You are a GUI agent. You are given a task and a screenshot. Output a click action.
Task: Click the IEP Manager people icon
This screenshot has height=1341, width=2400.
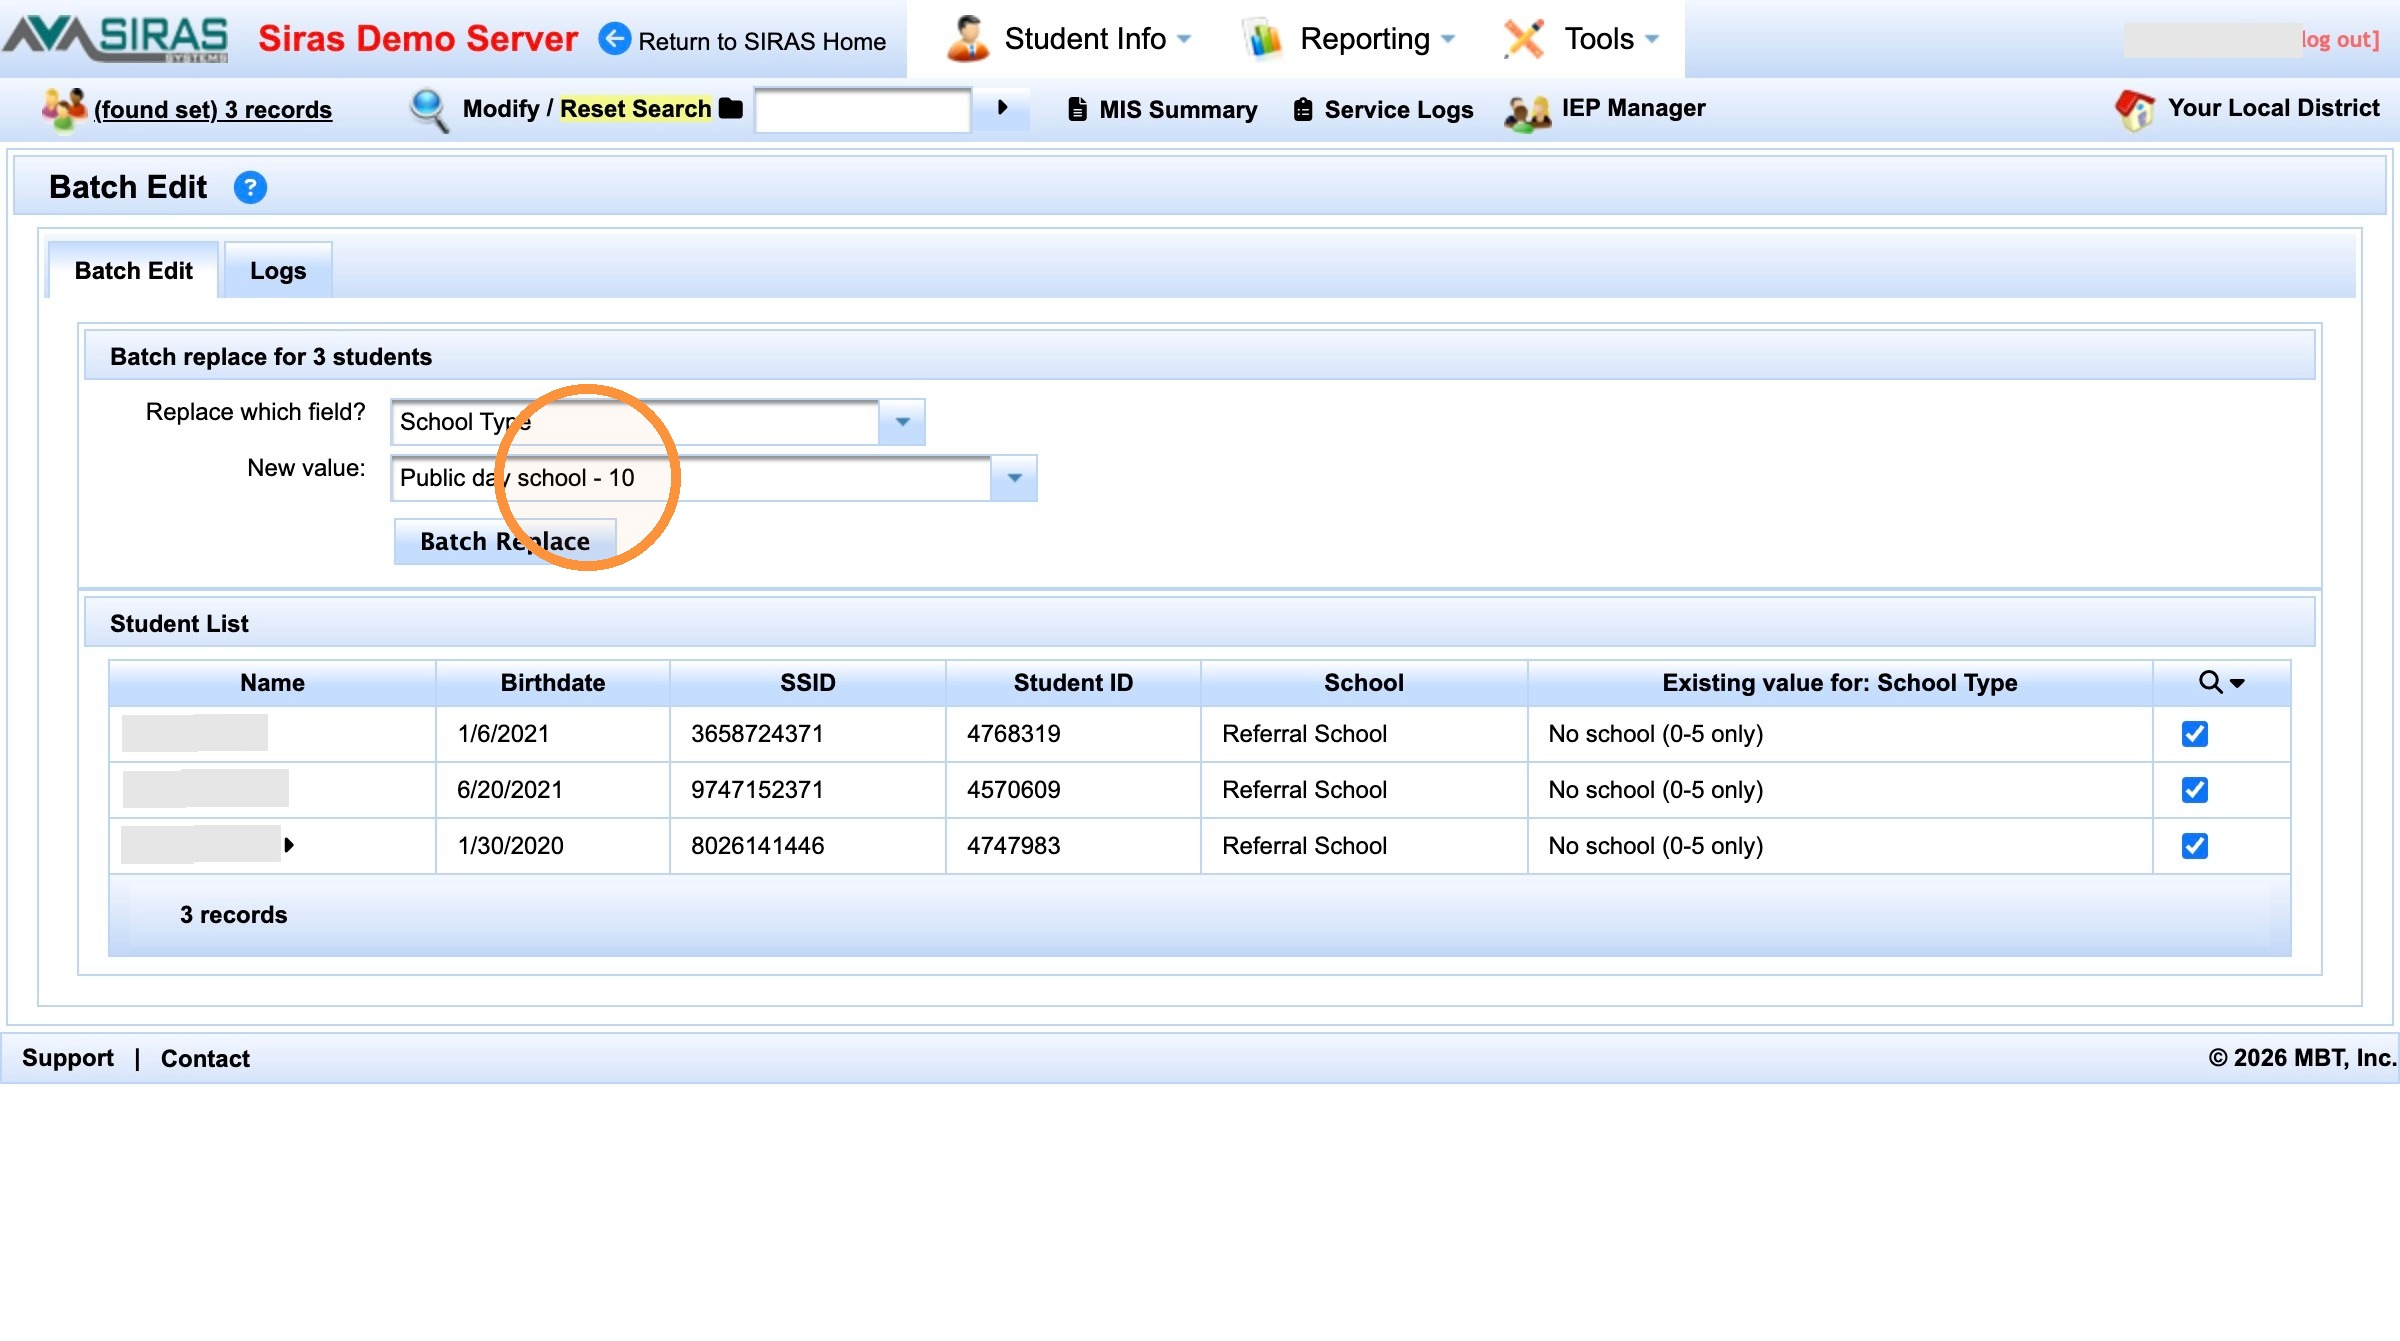click(1527, 112)
